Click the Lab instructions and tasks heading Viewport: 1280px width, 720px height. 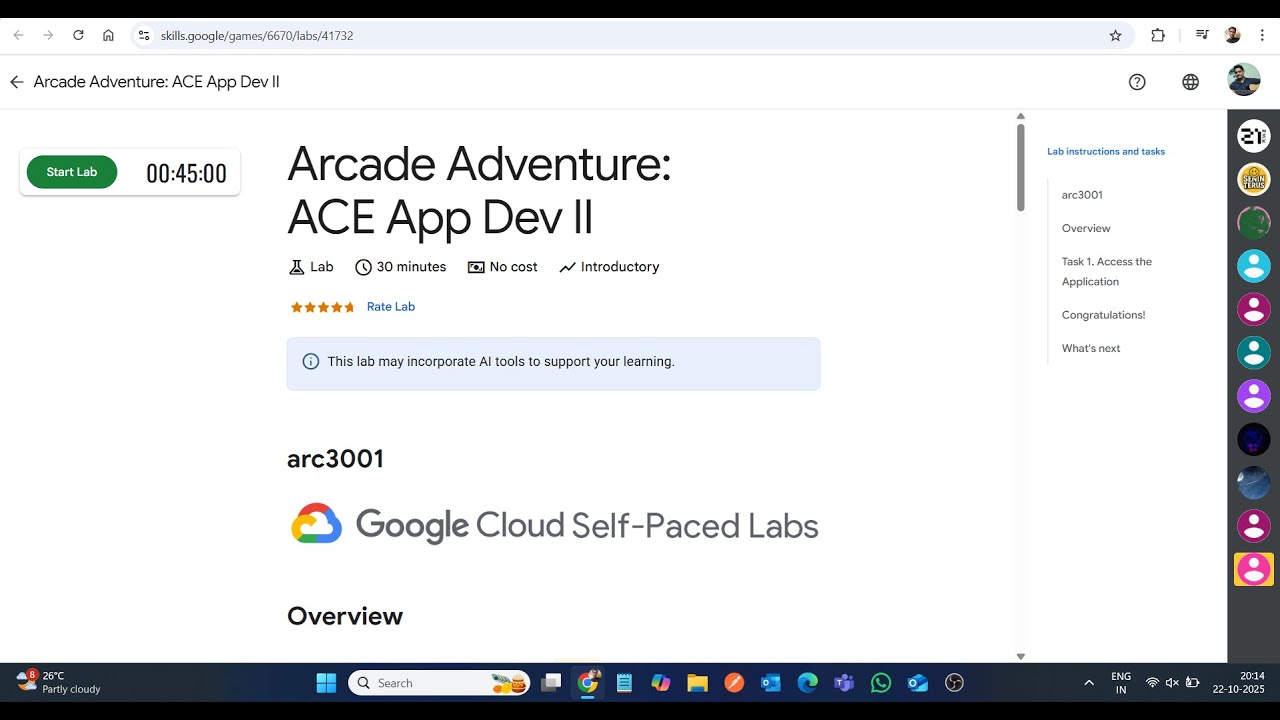click(1106, 152)
